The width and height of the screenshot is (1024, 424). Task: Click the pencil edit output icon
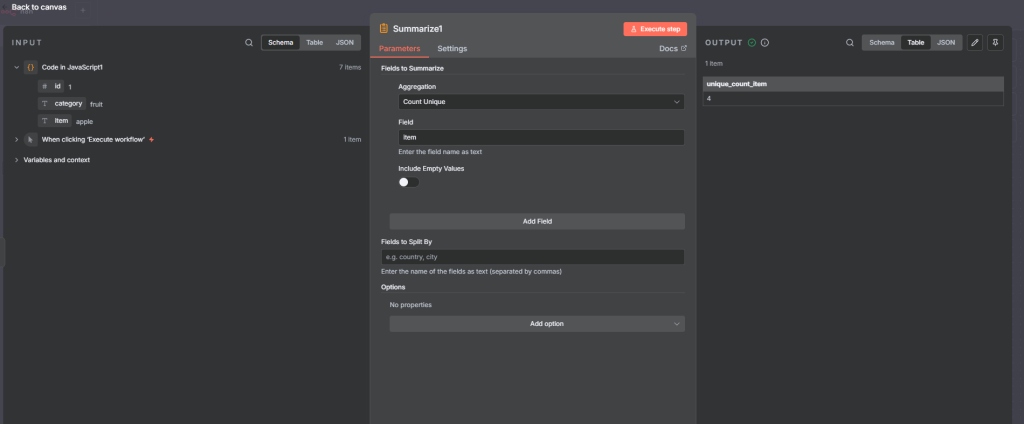975,43
